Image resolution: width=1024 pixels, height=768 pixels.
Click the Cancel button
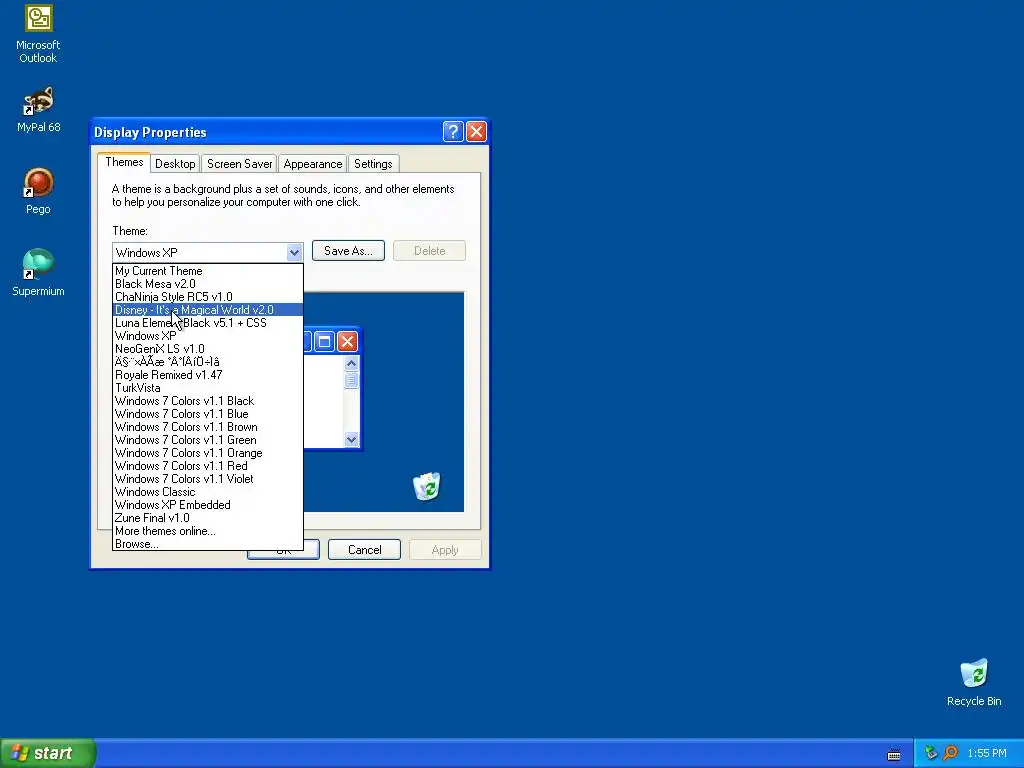364,549
